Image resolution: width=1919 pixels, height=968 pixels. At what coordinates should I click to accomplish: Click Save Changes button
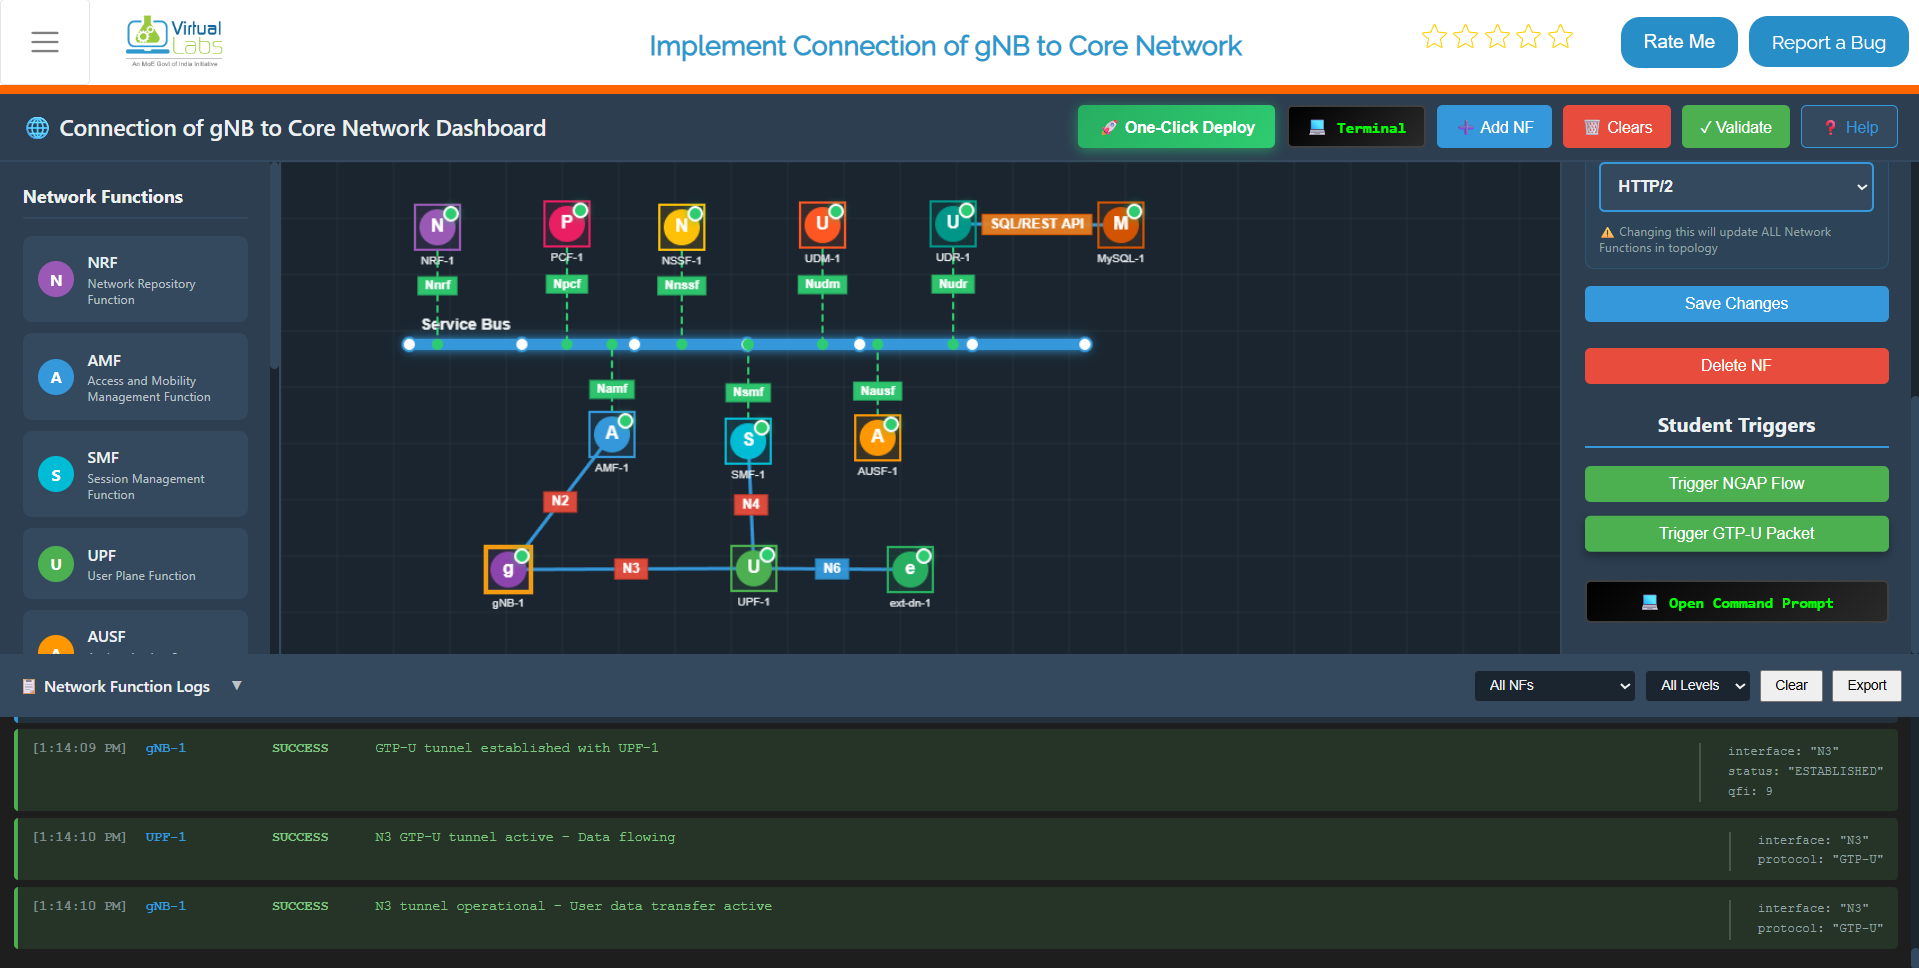point(1736,304)
